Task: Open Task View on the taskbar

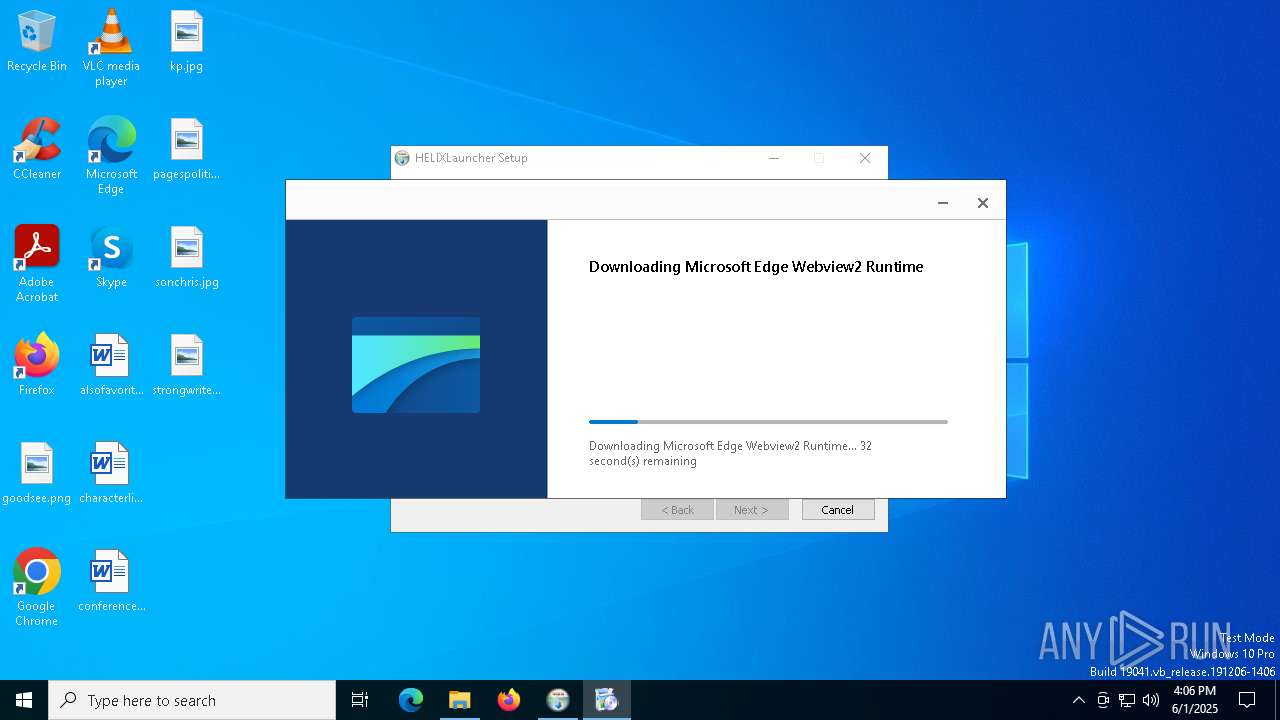Action: (x=360, y=700)
